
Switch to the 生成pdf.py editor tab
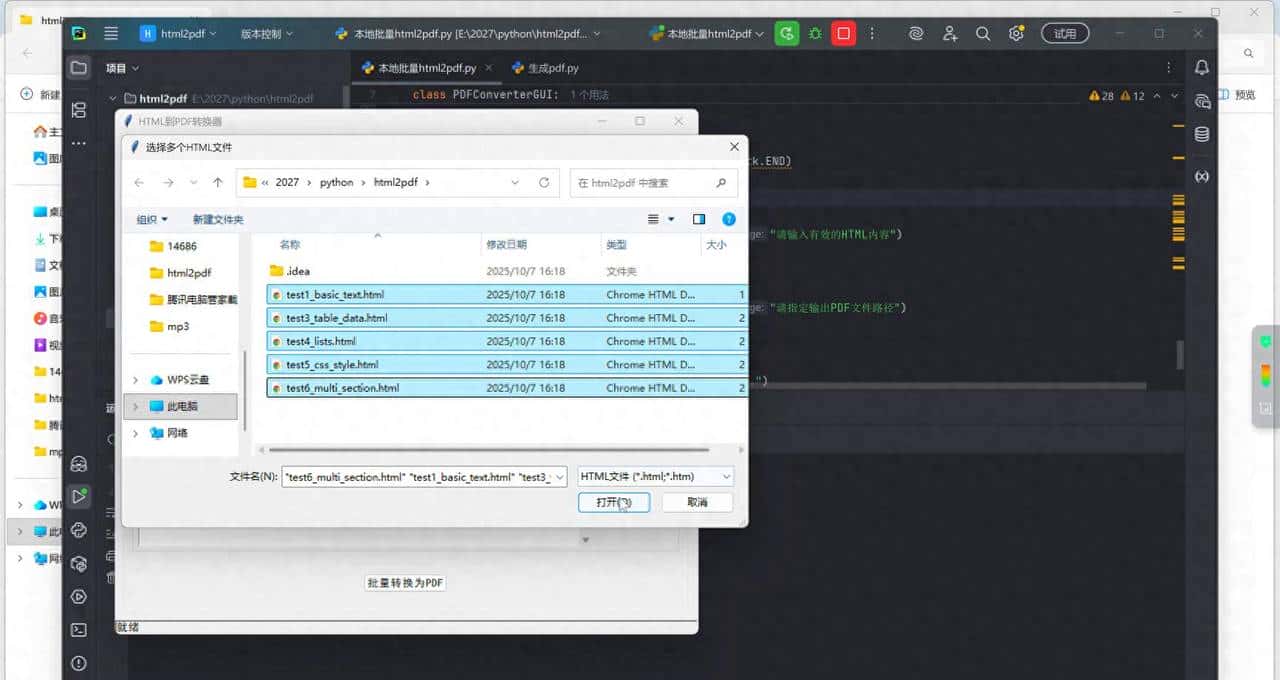tap(545, 68)
